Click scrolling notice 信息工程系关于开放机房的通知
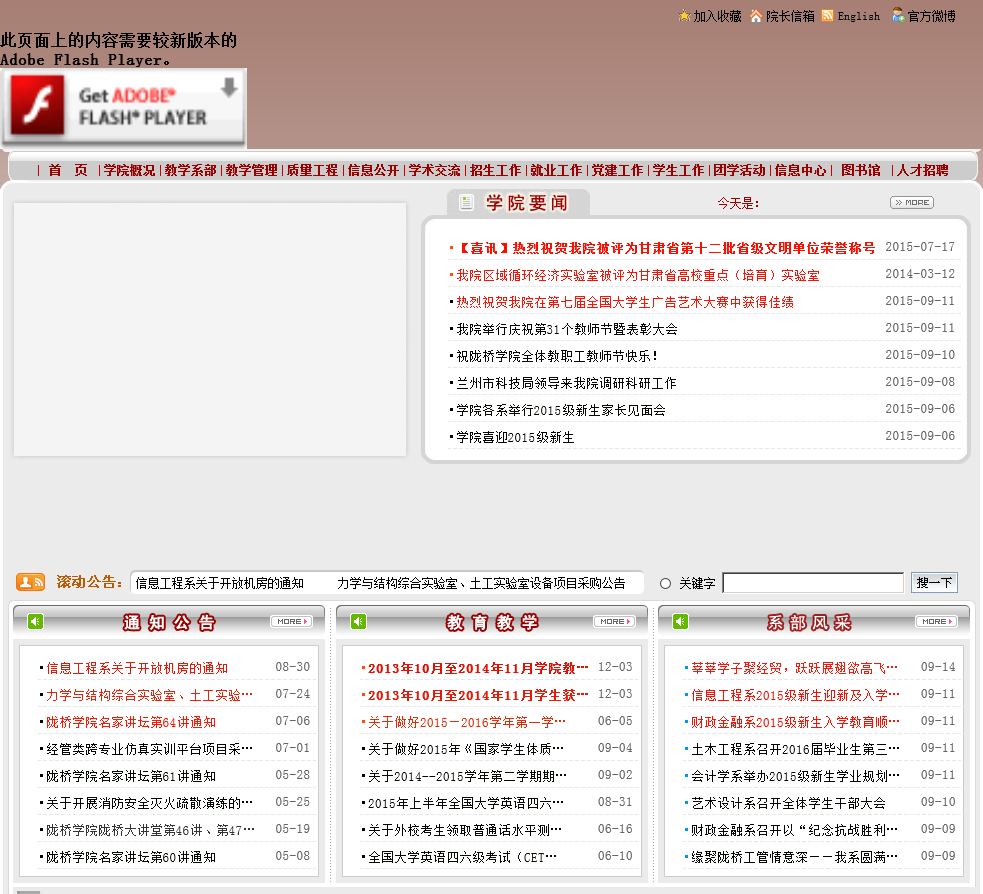This screenshot has height=894, width=983. pos(219,583)
